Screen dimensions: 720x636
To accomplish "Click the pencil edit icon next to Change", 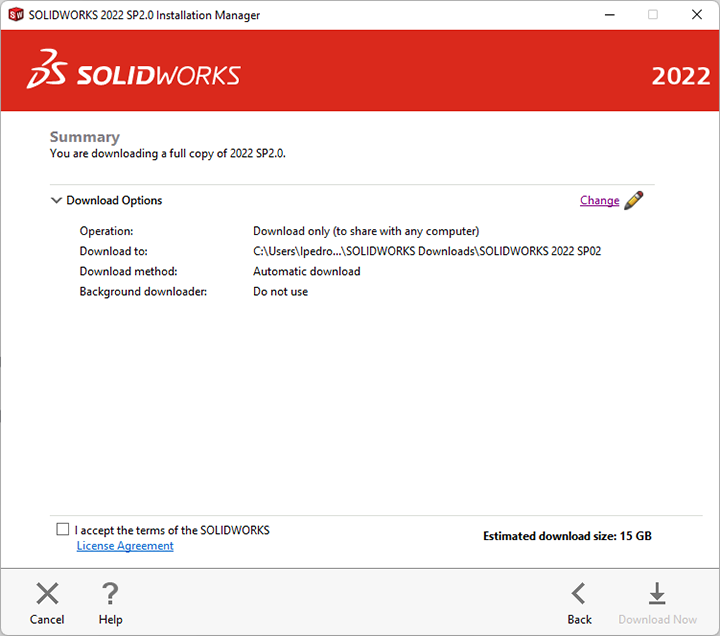I will point(634,201).
